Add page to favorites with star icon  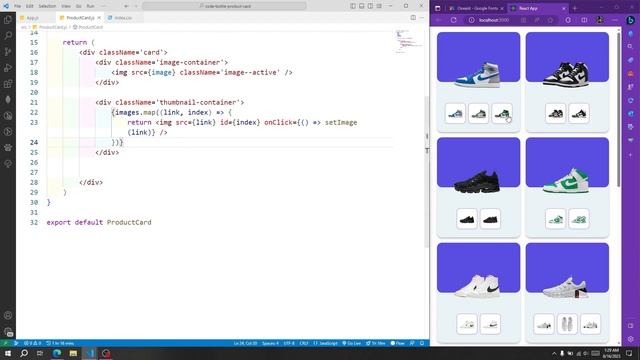click(550, 20)
